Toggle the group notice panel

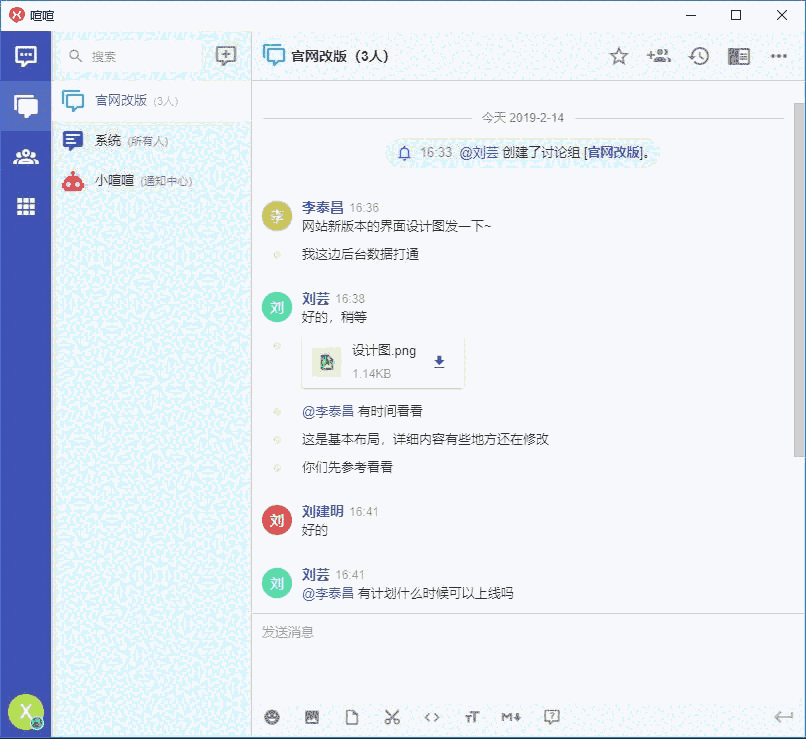coord(739,56)
